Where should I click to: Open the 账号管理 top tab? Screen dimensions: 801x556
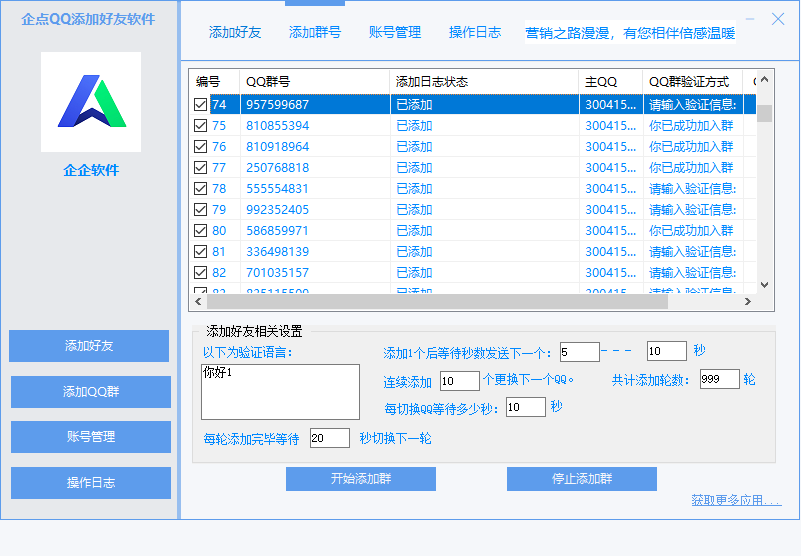click(395, 33)
